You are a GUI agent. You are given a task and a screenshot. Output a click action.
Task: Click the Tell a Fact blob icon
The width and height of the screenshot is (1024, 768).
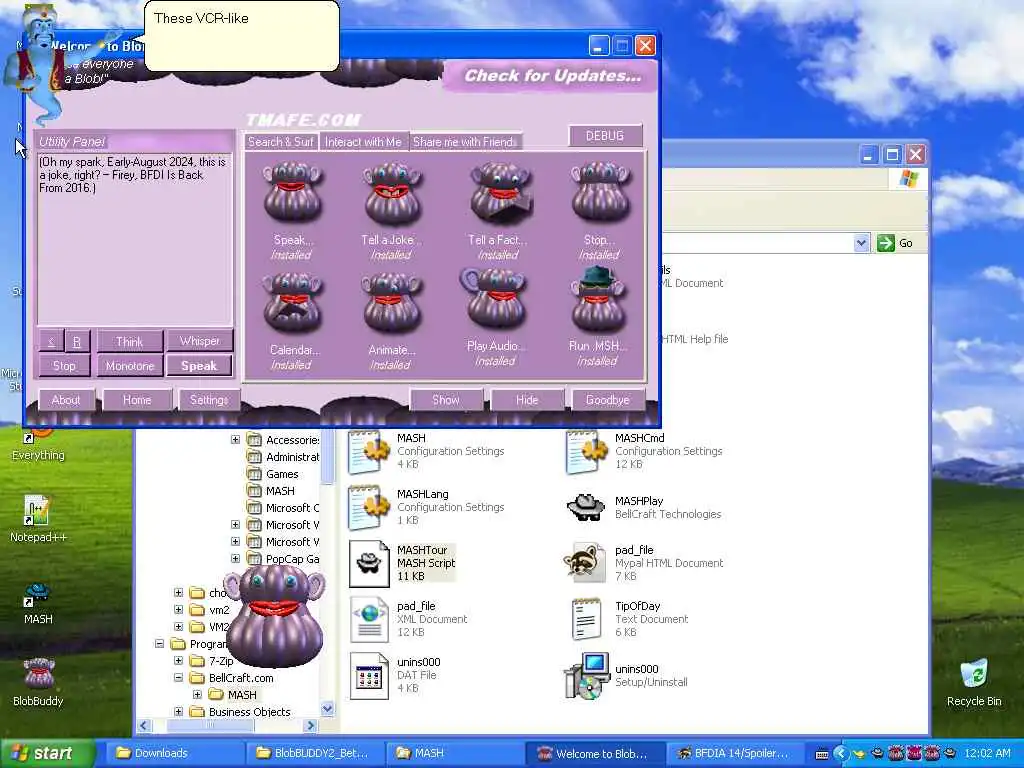pos(500,193)
